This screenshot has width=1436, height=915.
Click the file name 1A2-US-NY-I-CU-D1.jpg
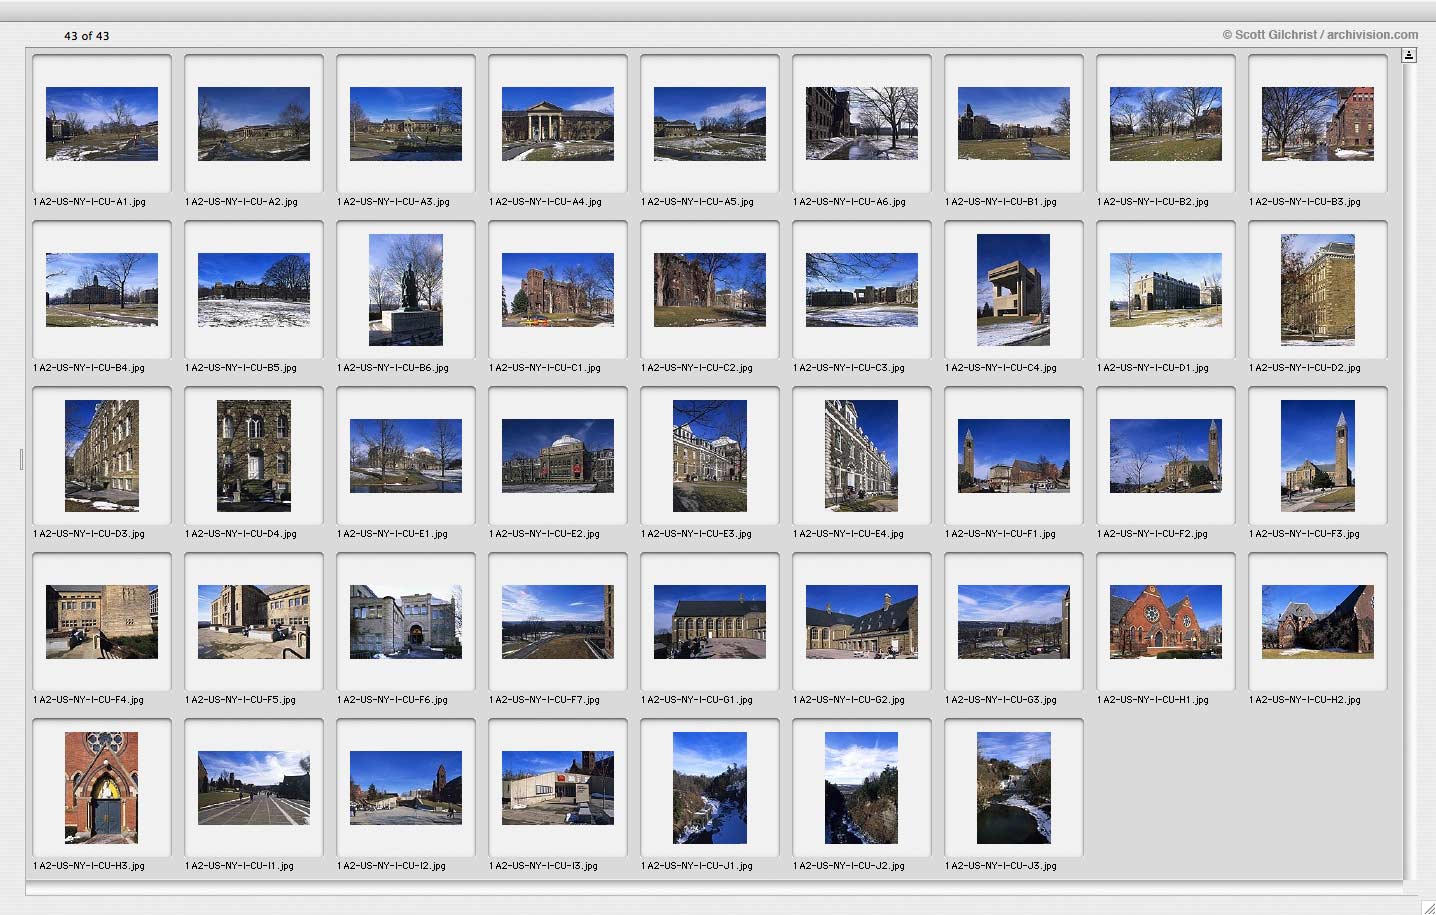tap(1153, 368)
